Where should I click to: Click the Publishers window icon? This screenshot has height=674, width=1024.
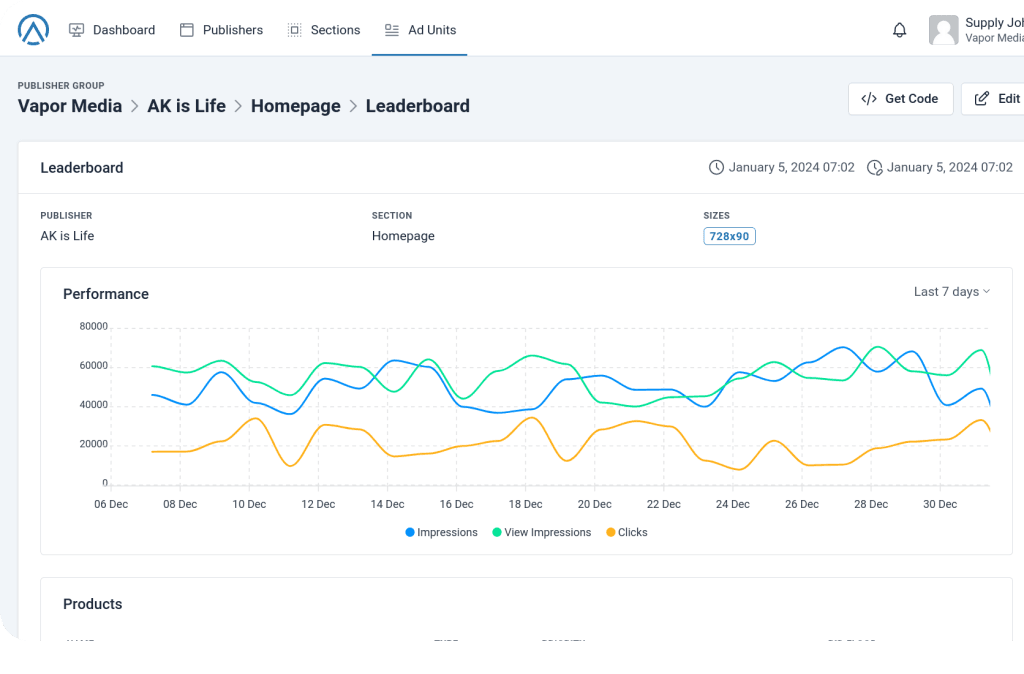(187, 30)
